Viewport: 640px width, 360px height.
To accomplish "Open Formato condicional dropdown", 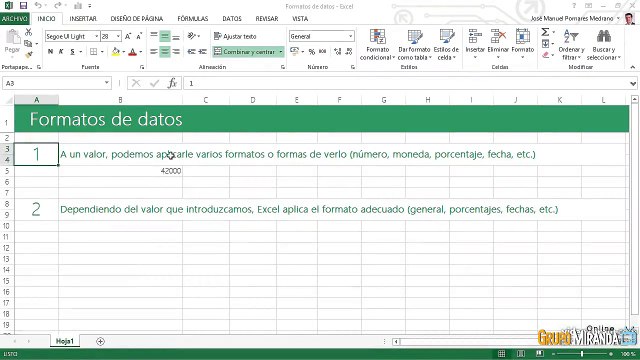I will [378, 44].
